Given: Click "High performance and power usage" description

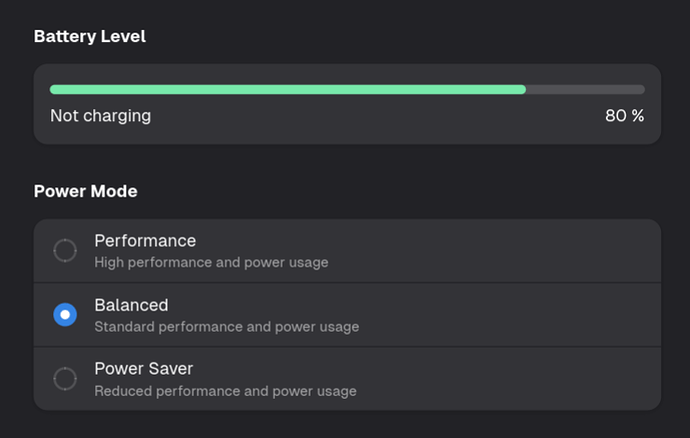Looking at the screenshot, I should click(x=211, y=263).
